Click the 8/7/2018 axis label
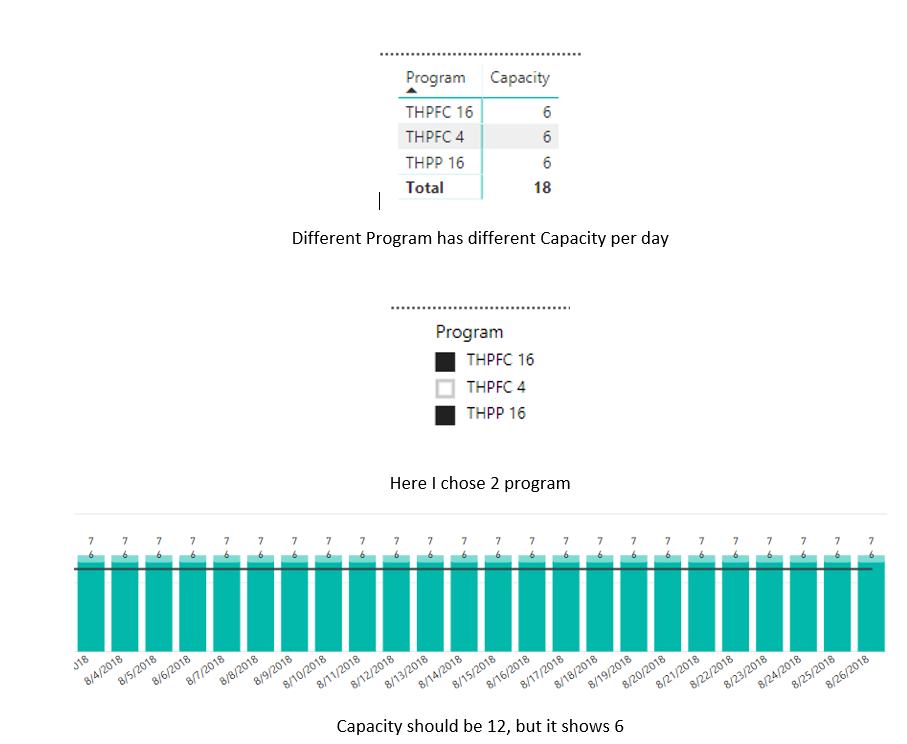 205,671
